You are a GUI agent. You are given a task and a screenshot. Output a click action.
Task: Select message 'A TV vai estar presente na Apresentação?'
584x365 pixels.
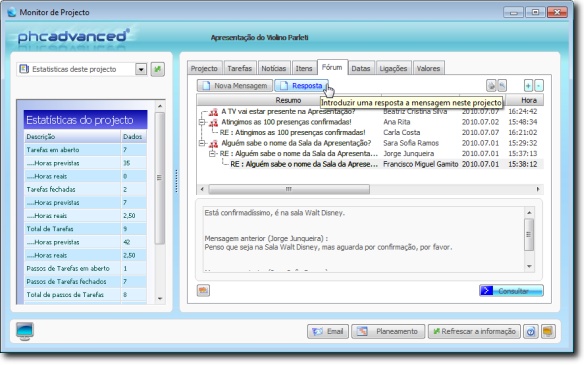coord(288,111)
